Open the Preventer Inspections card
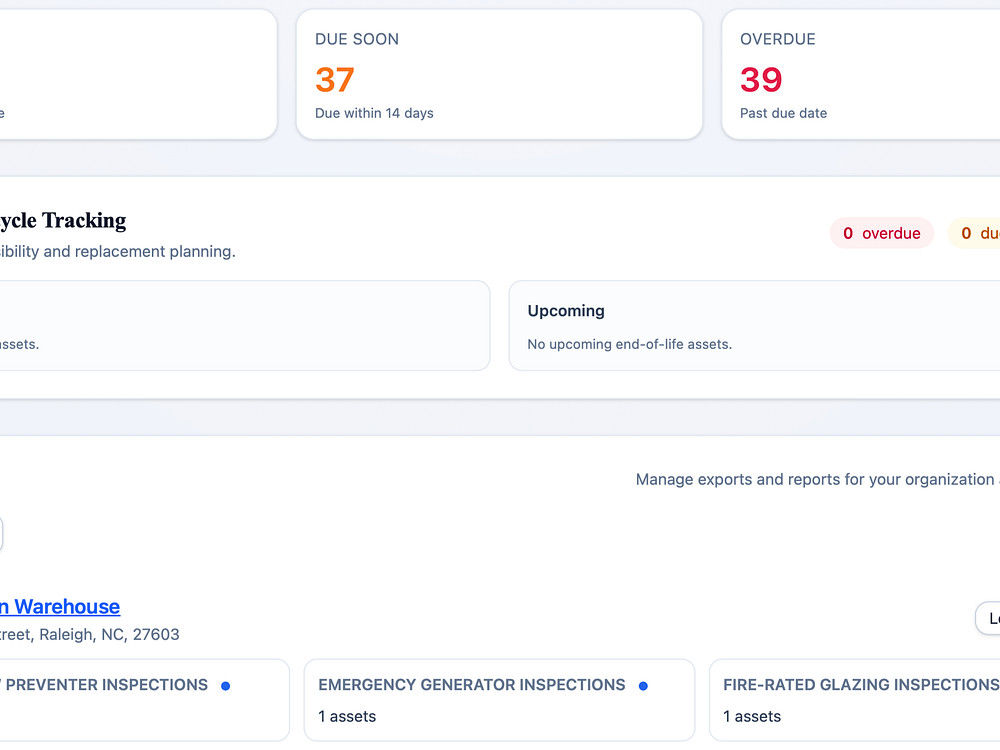This screenshot has width=1000, height=750. pos(145,700)
